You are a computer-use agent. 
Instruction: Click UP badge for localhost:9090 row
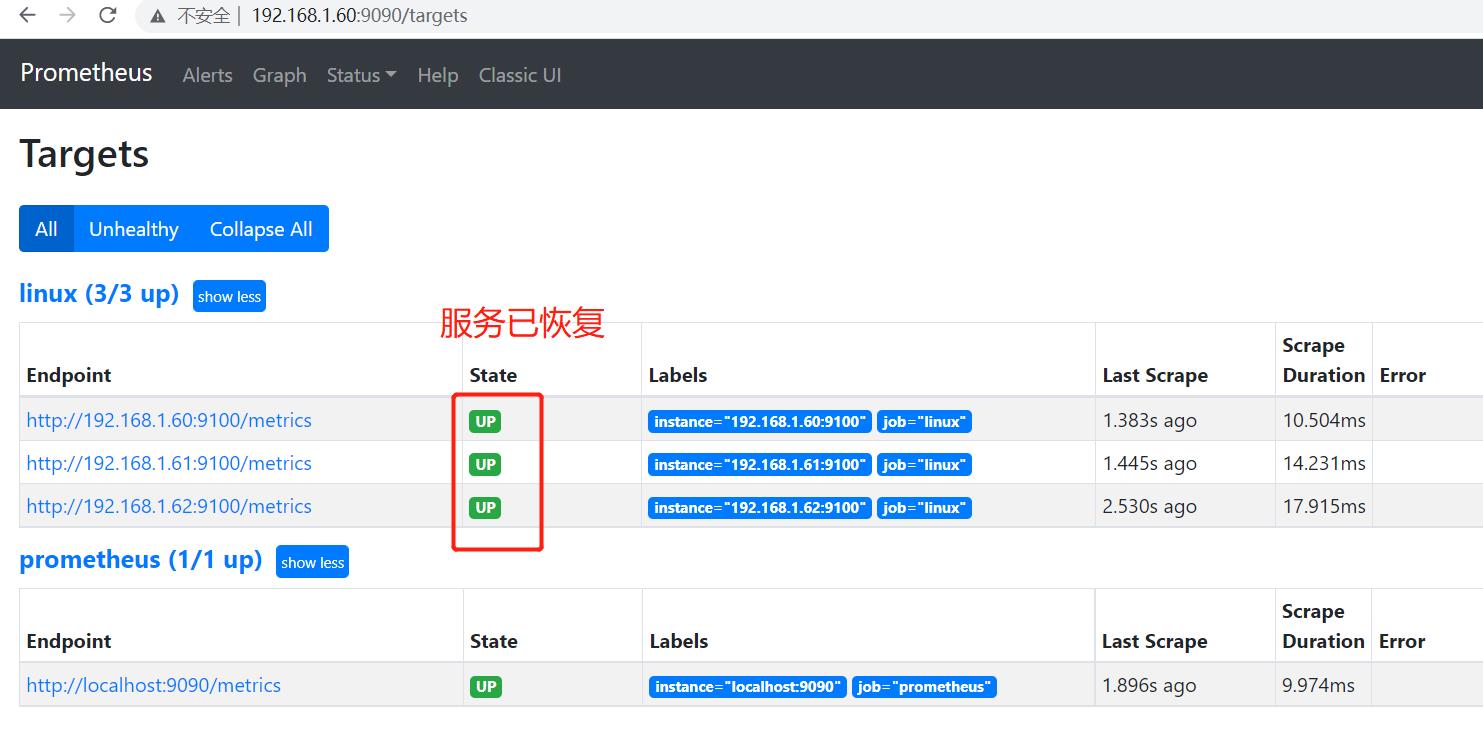485,687
